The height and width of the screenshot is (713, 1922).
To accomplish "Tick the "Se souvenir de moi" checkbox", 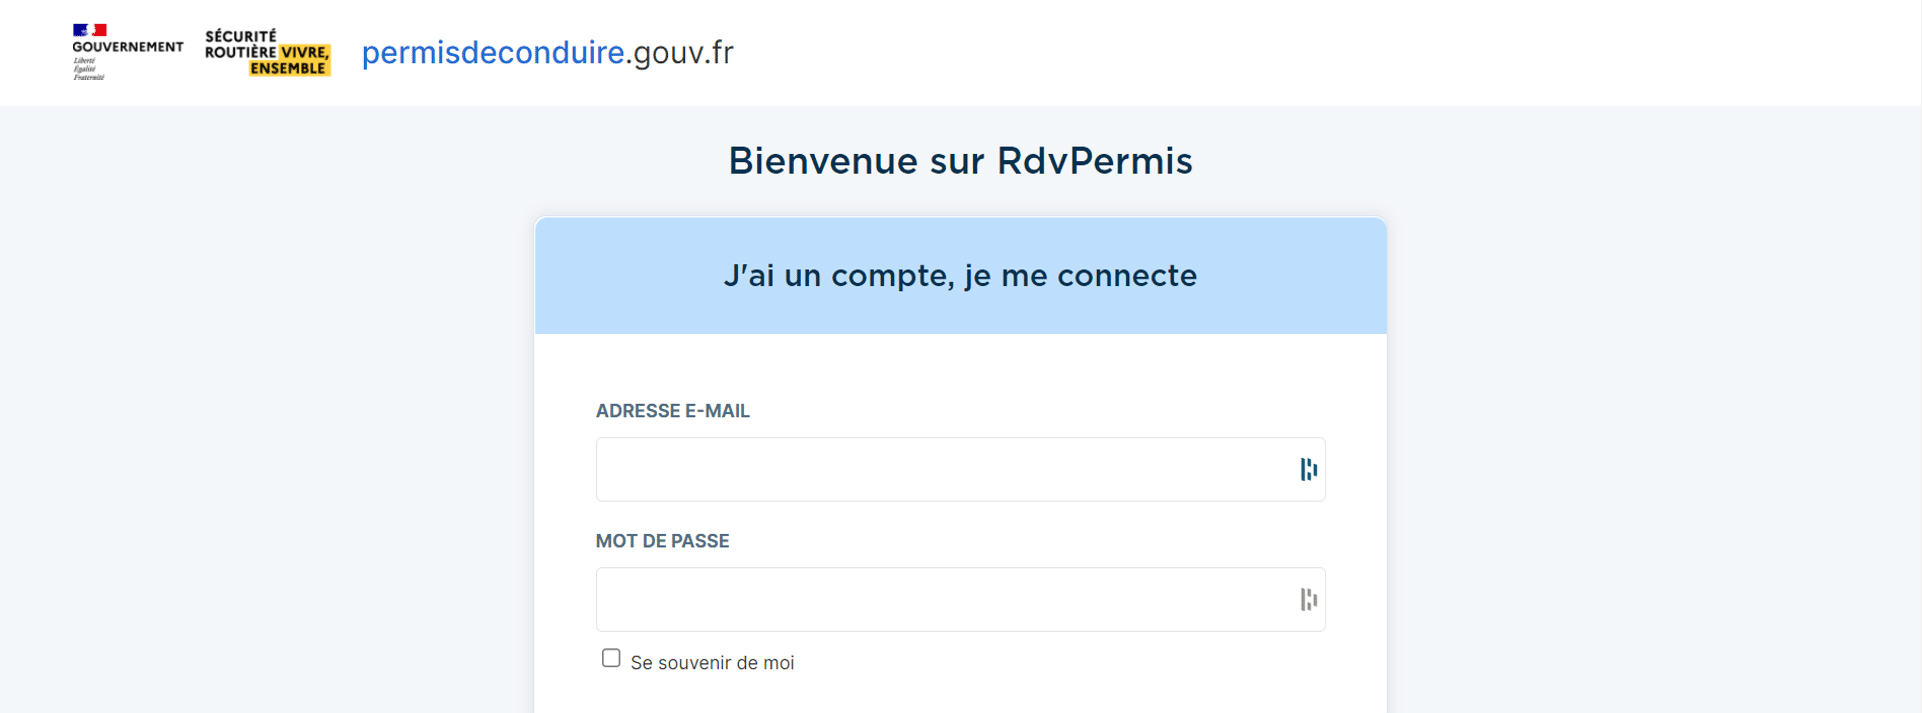I will (611, 658).
